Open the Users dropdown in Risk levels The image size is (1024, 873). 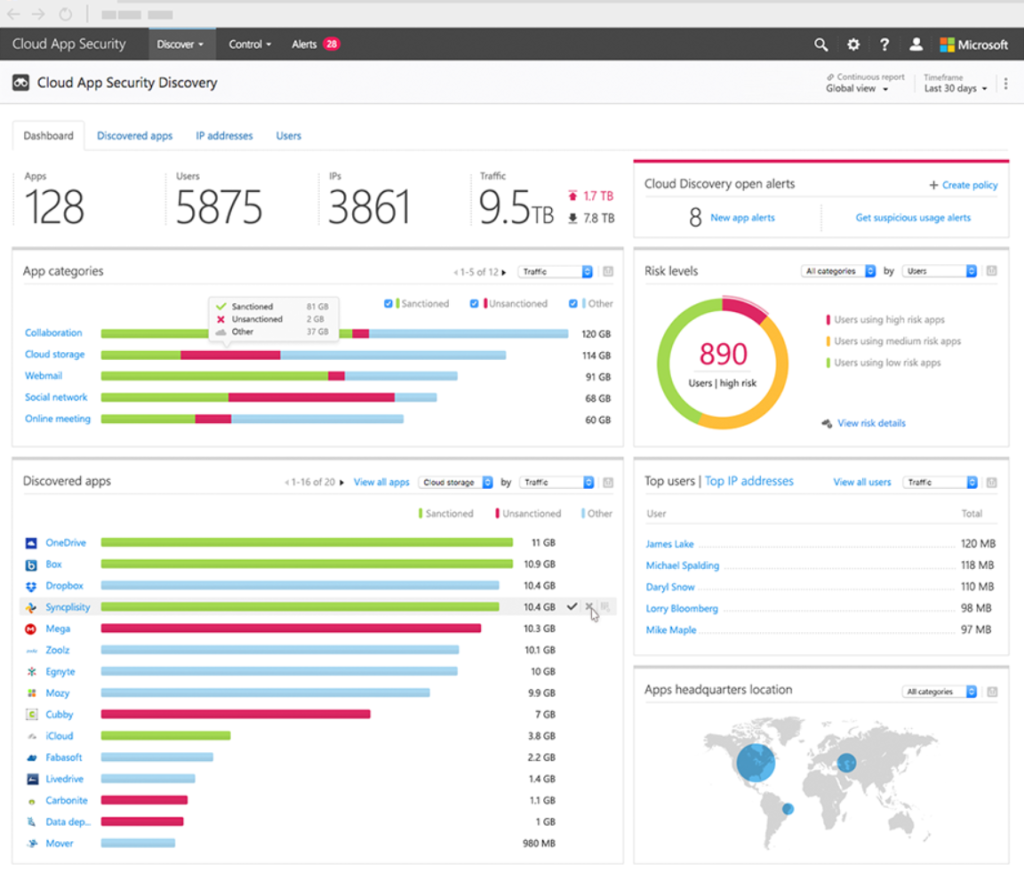(x=940, y=271)
